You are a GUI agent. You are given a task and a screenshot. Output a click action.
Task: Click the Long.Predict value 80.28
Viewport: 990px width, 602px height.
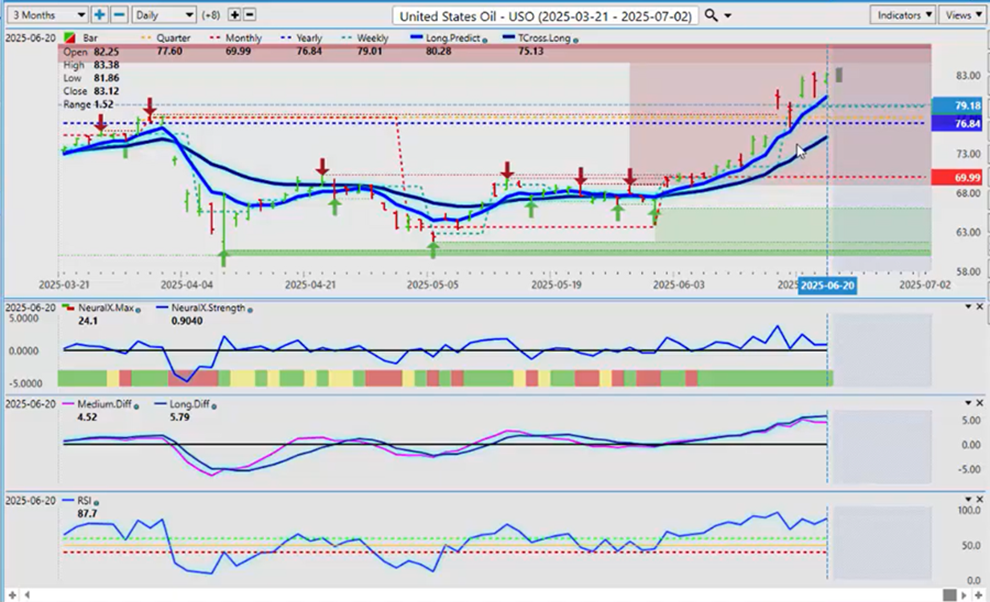click(438, 51)
